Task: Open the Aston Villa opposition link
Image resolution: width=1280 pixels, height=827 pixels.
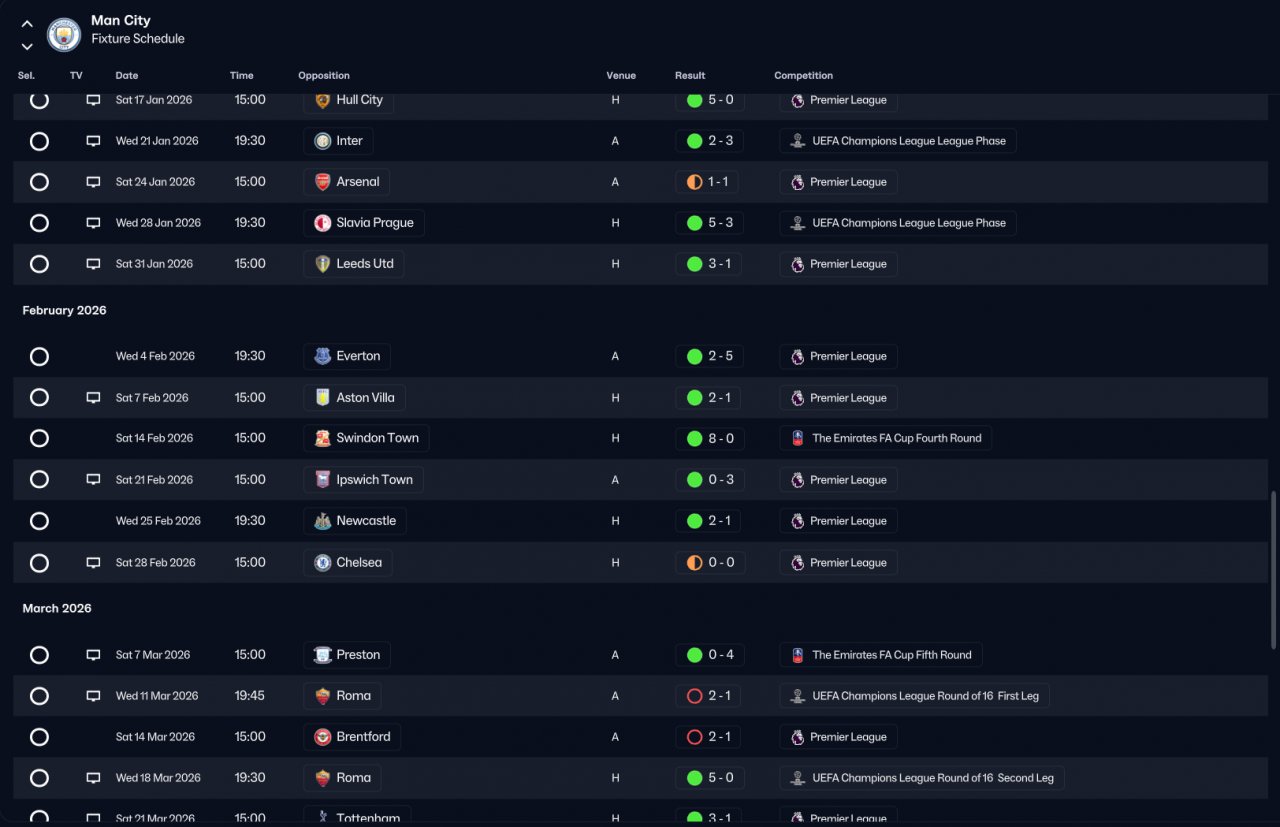Action: coord(354,398)
